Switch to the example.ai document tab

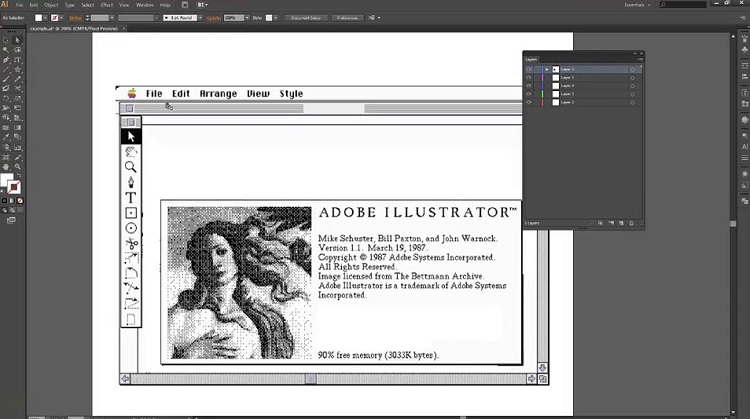(74, 28)
